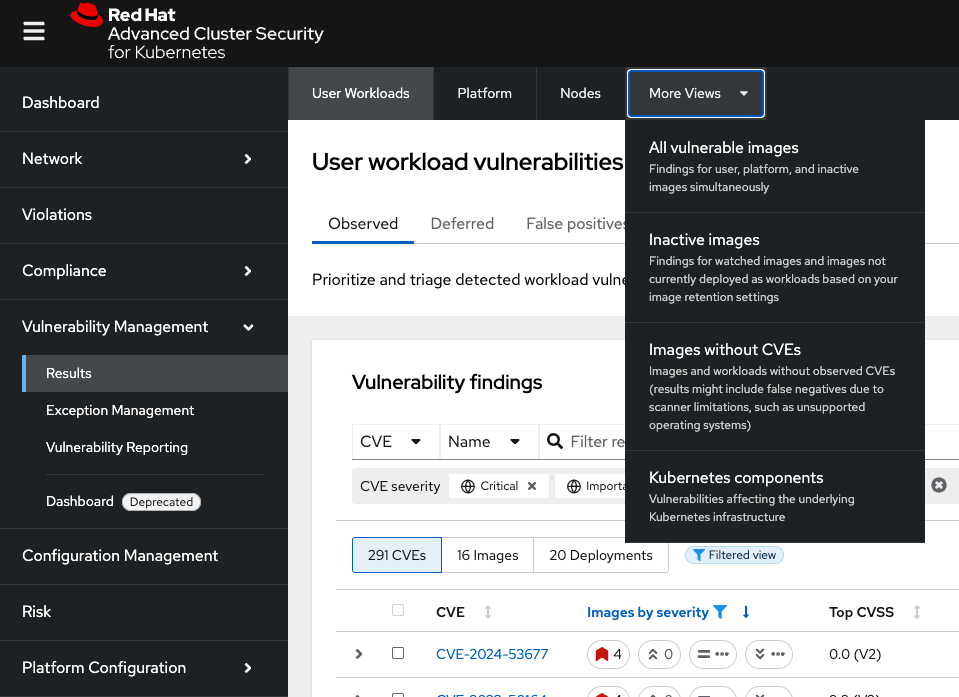Check the CVE-2024-53677 row checkbox
Screen dimensions: 959x697
pos(398,653)
